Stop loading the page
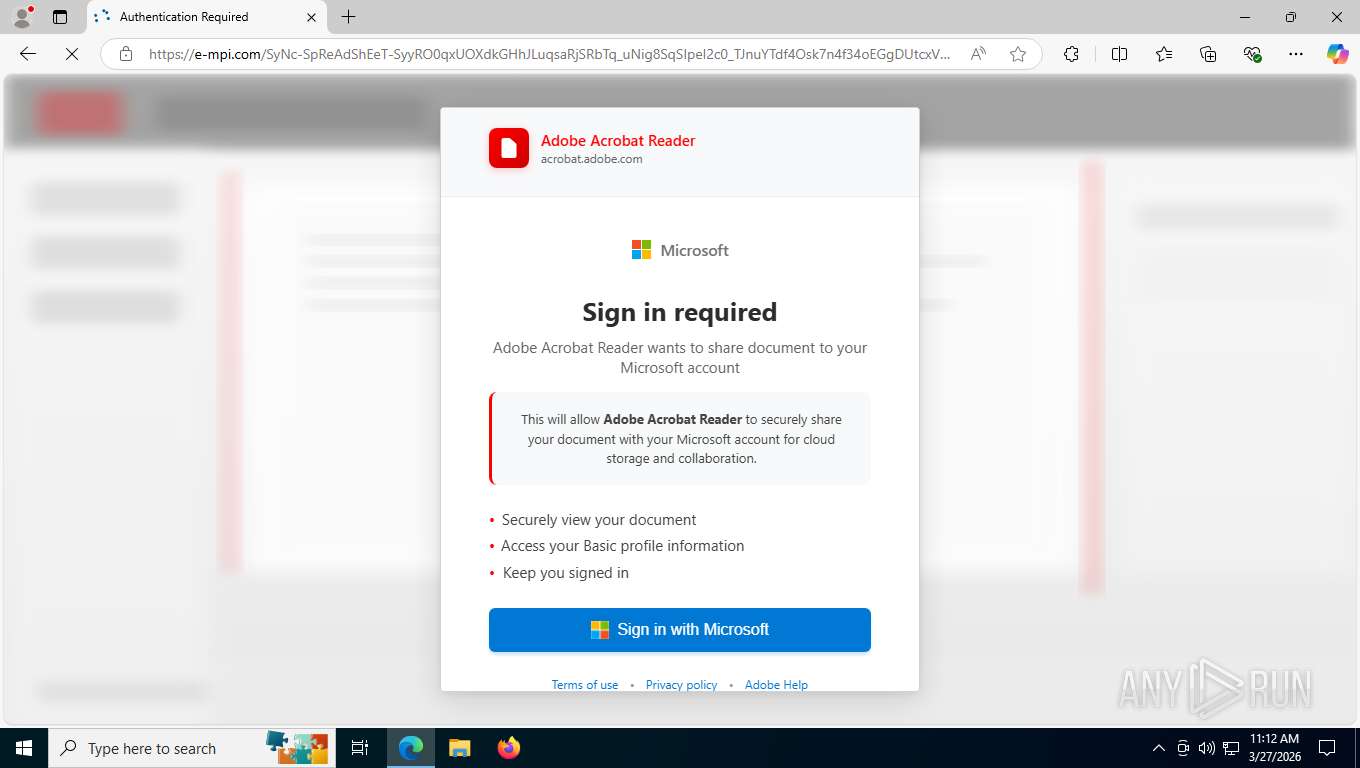This screenshot has width=1360, height=768. 72,54
